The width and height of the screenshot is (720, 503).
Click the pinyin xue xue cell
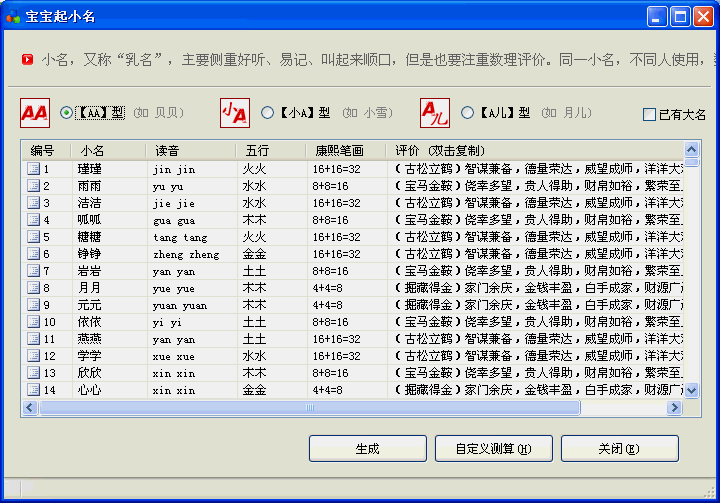pos(174,356)
